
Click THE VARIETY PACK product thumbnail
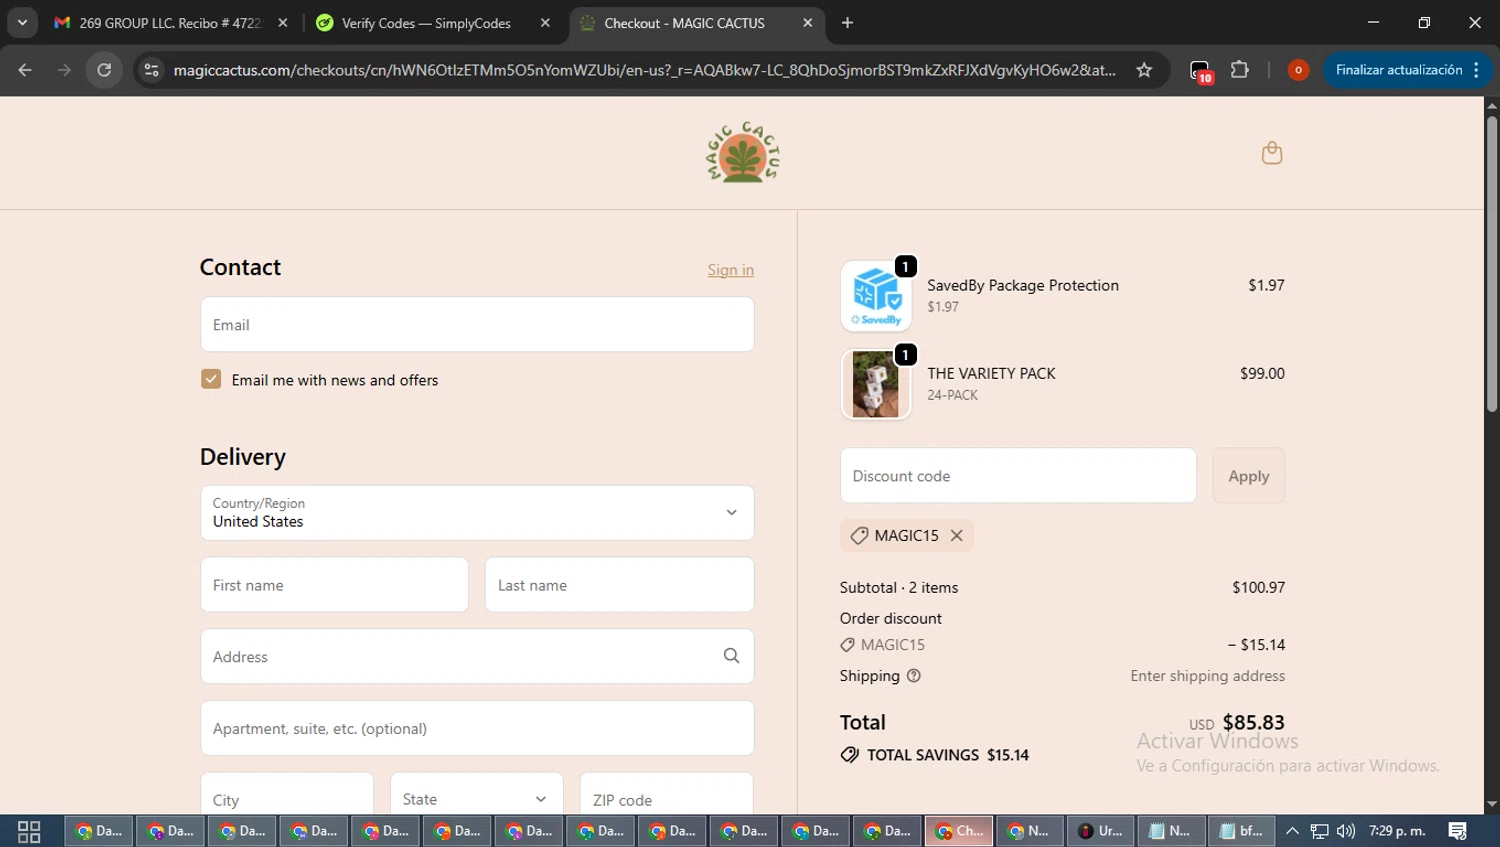click(x=876, y=384)
